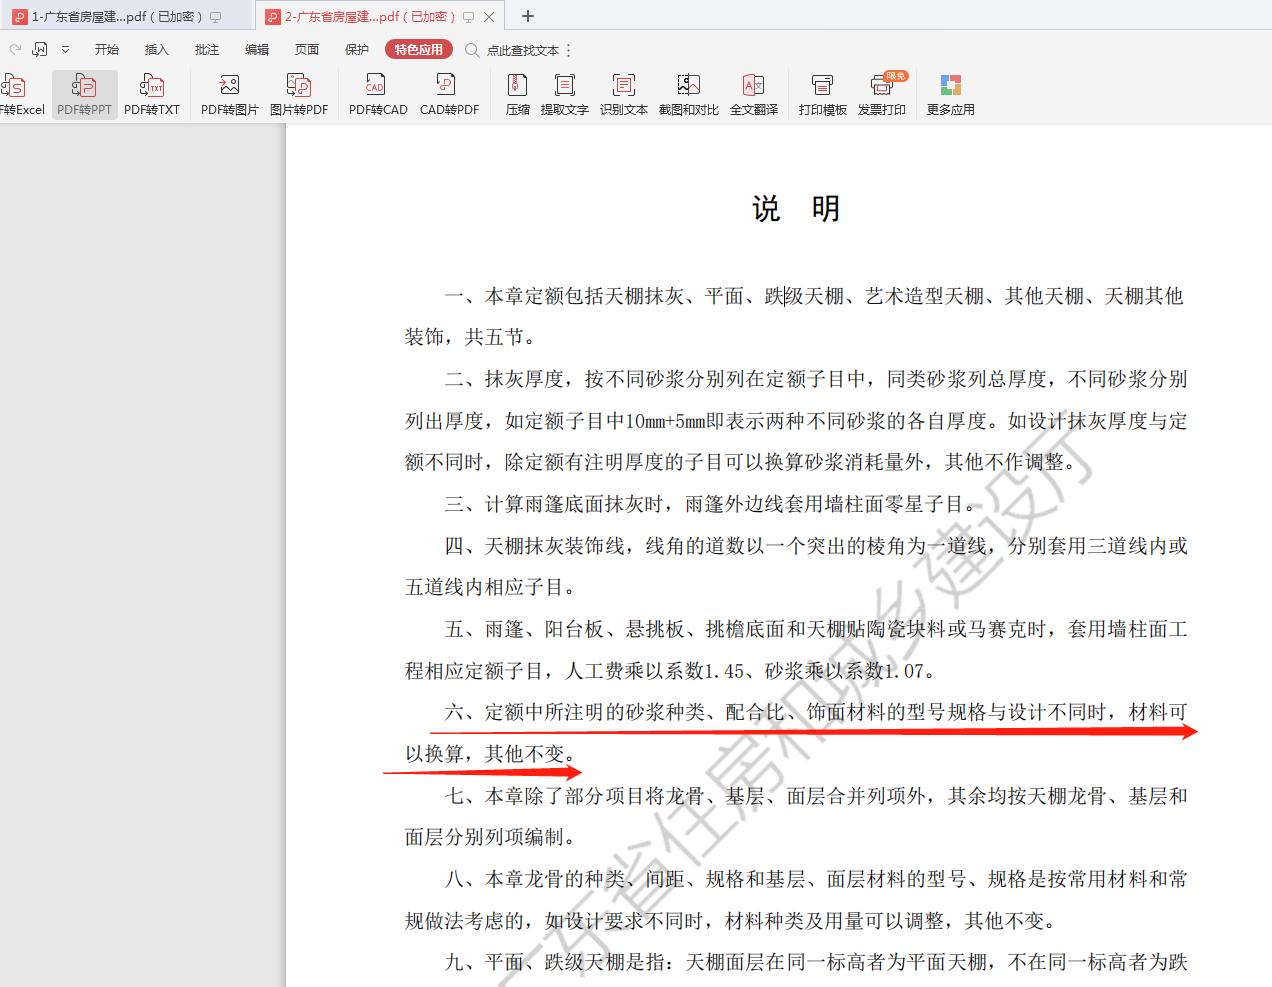
Task: Open the vertical dots more-options menu
Action: [569, 50]
